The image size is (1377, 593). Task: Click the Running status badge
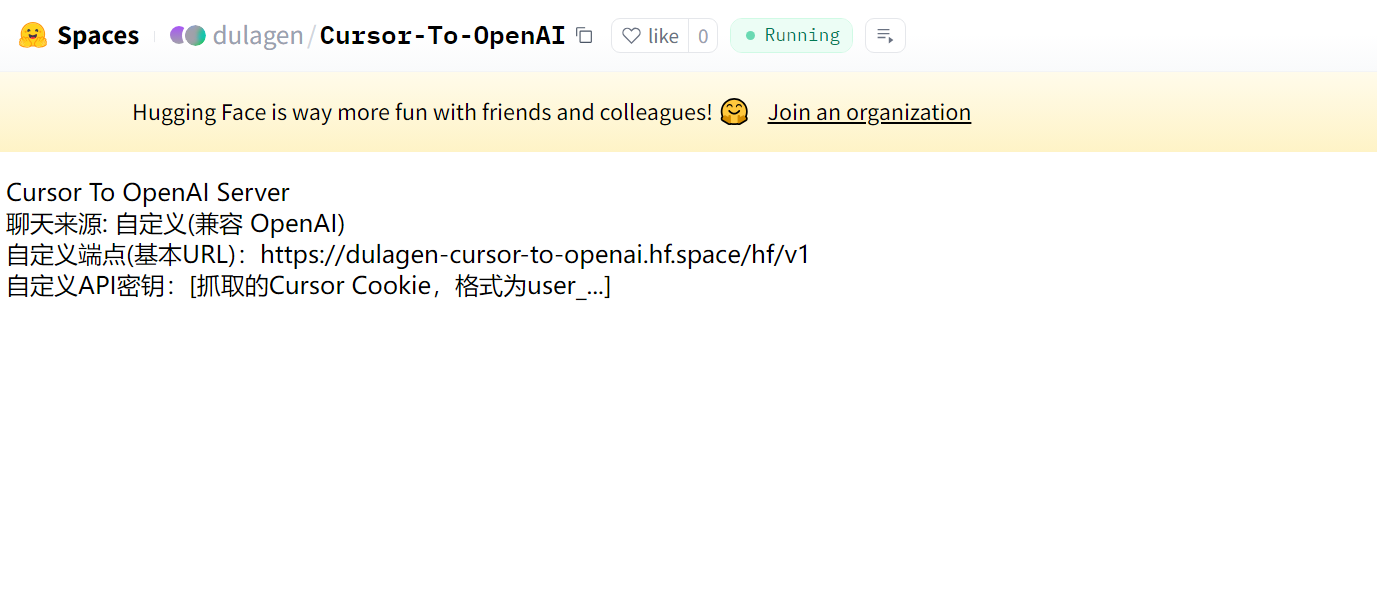coord(791,35)
